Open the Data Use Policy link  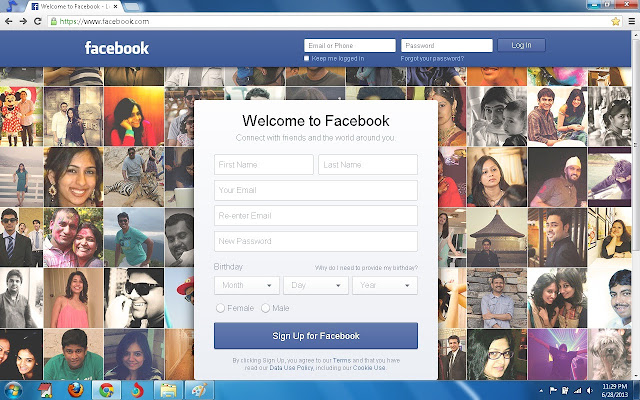pyautogui.click(x=291, y=368)
